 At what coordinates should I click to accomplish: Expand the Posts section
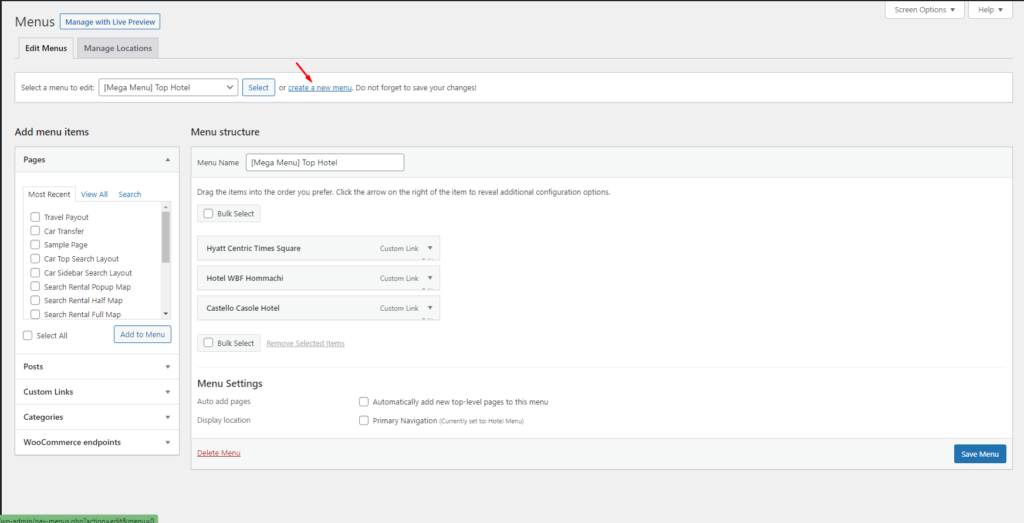point(168,367)
